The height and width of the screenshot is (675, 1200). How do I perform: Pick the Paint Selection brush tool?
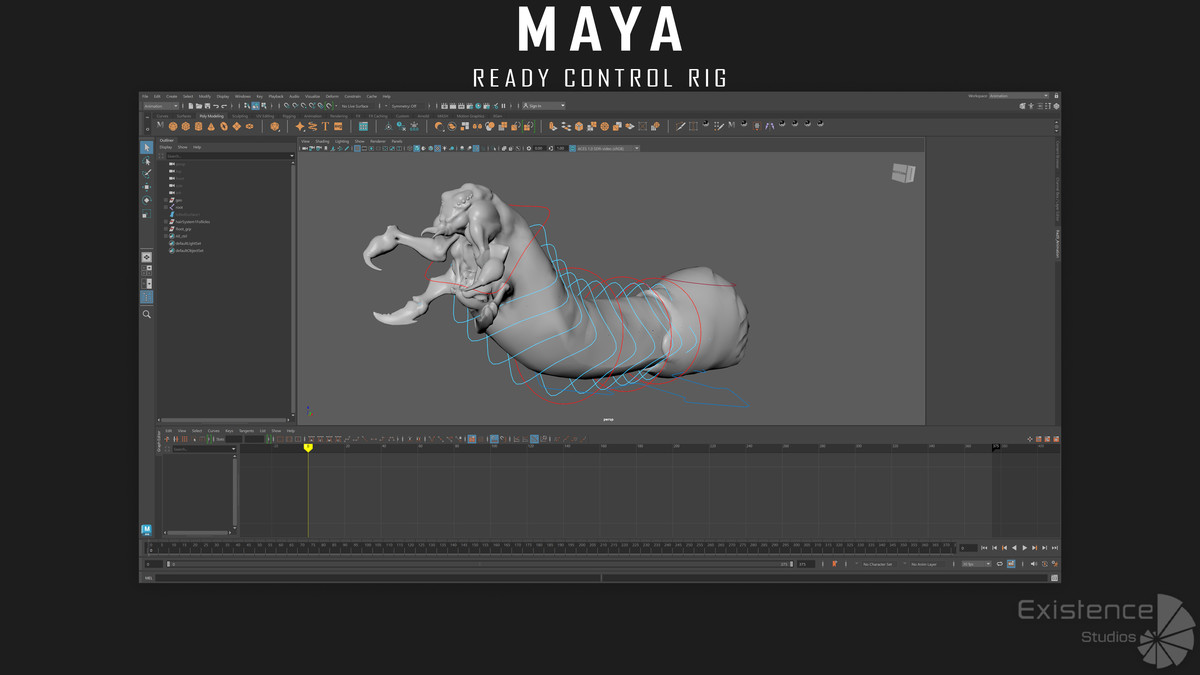point(146,174)
